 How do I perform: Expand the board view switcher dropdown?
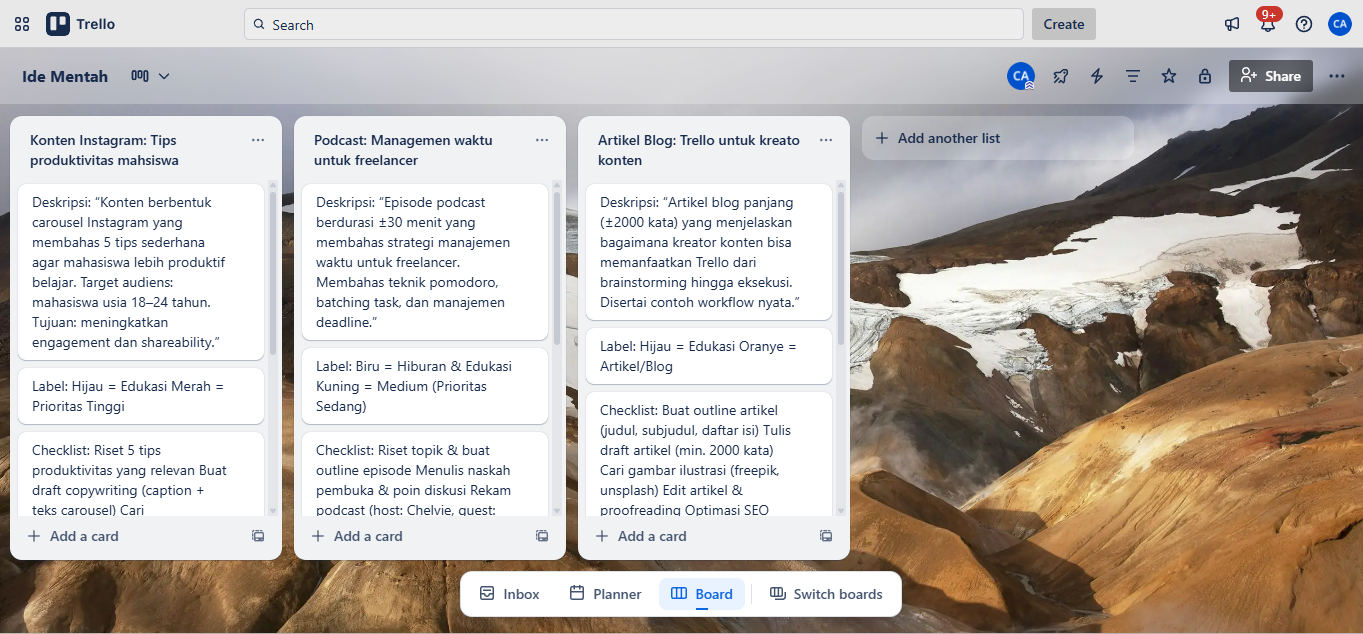click(150, 76)
